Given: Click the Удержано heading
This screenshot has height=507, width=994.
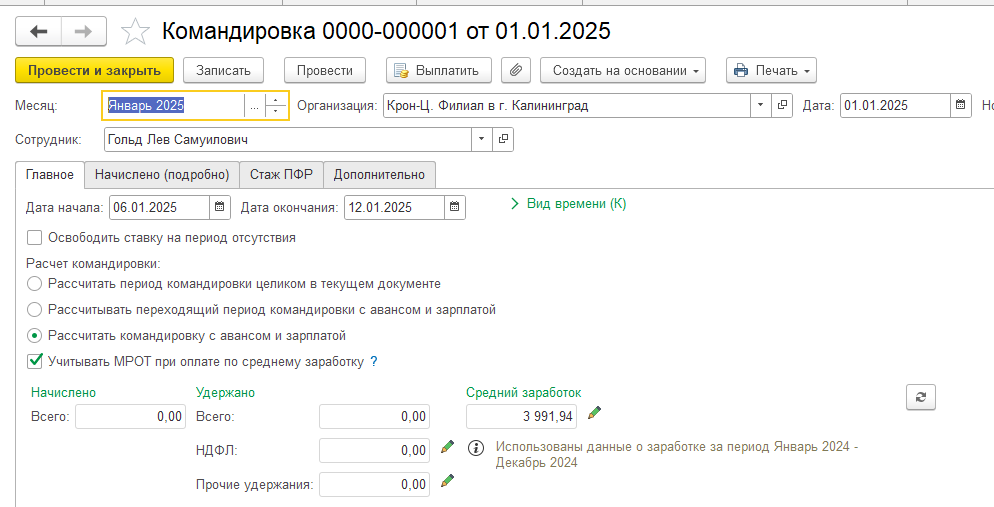Looking at the screenshot, I should pyautogui.click(x=225, y=393).
